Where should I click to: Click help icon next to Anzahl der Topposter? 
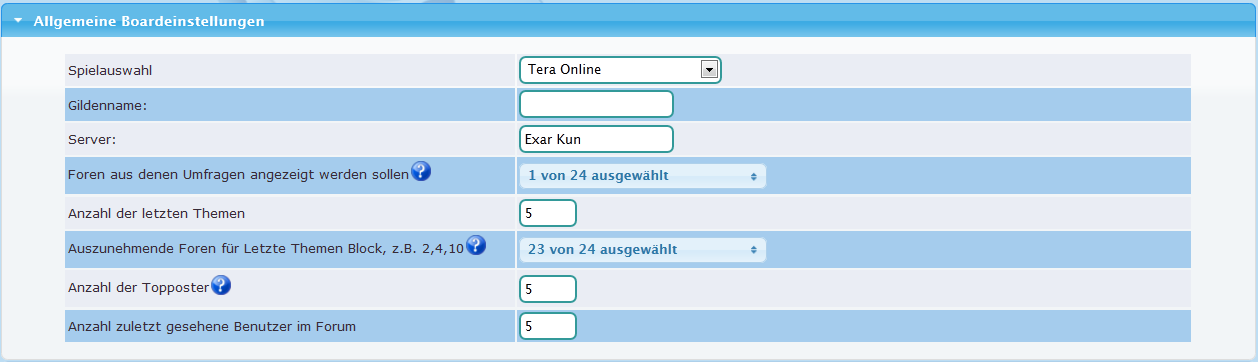pos(221,285)
